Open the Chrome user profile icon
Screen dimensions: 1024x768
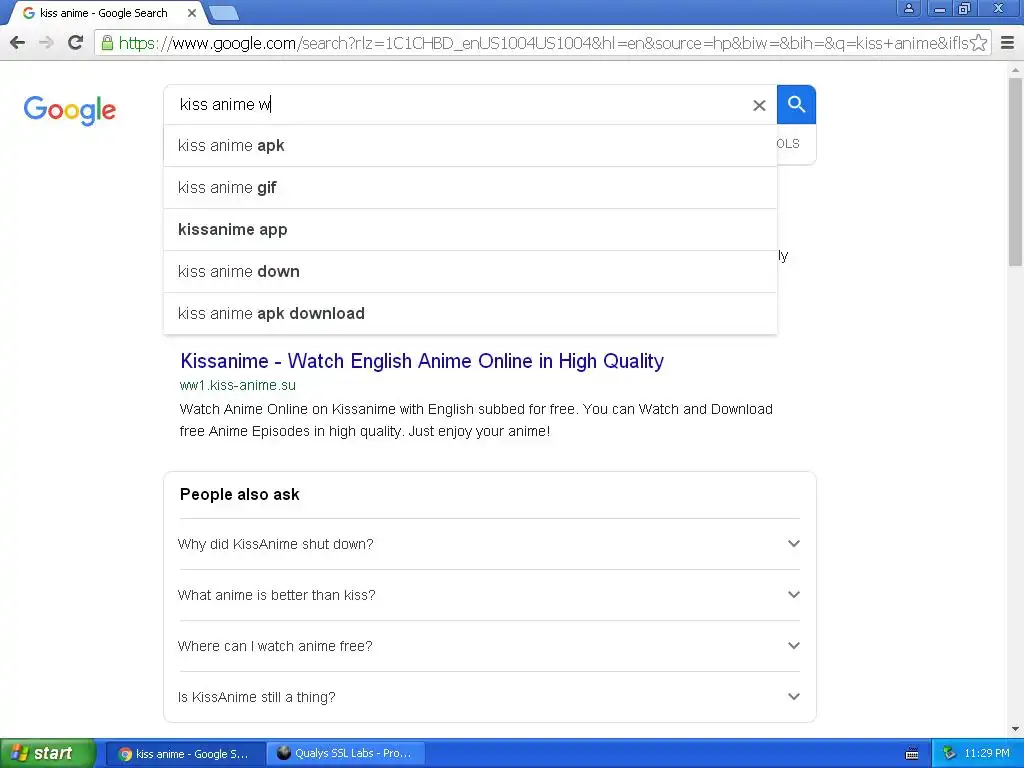tap(908, 8)
